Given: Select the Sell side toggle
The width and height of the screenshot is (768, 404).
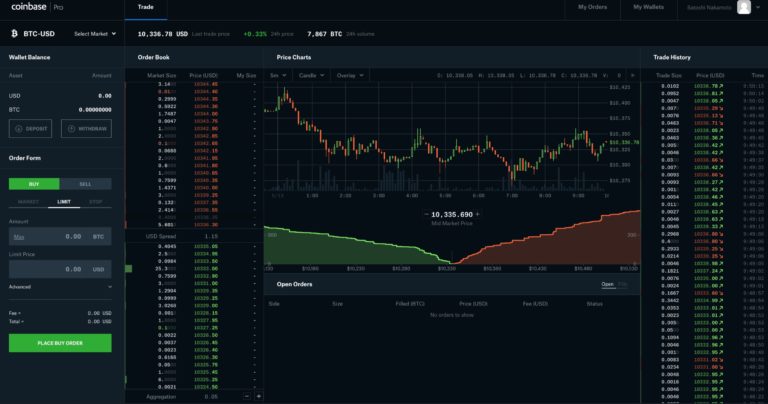Looking at the screenshot, I should (85, 184).
